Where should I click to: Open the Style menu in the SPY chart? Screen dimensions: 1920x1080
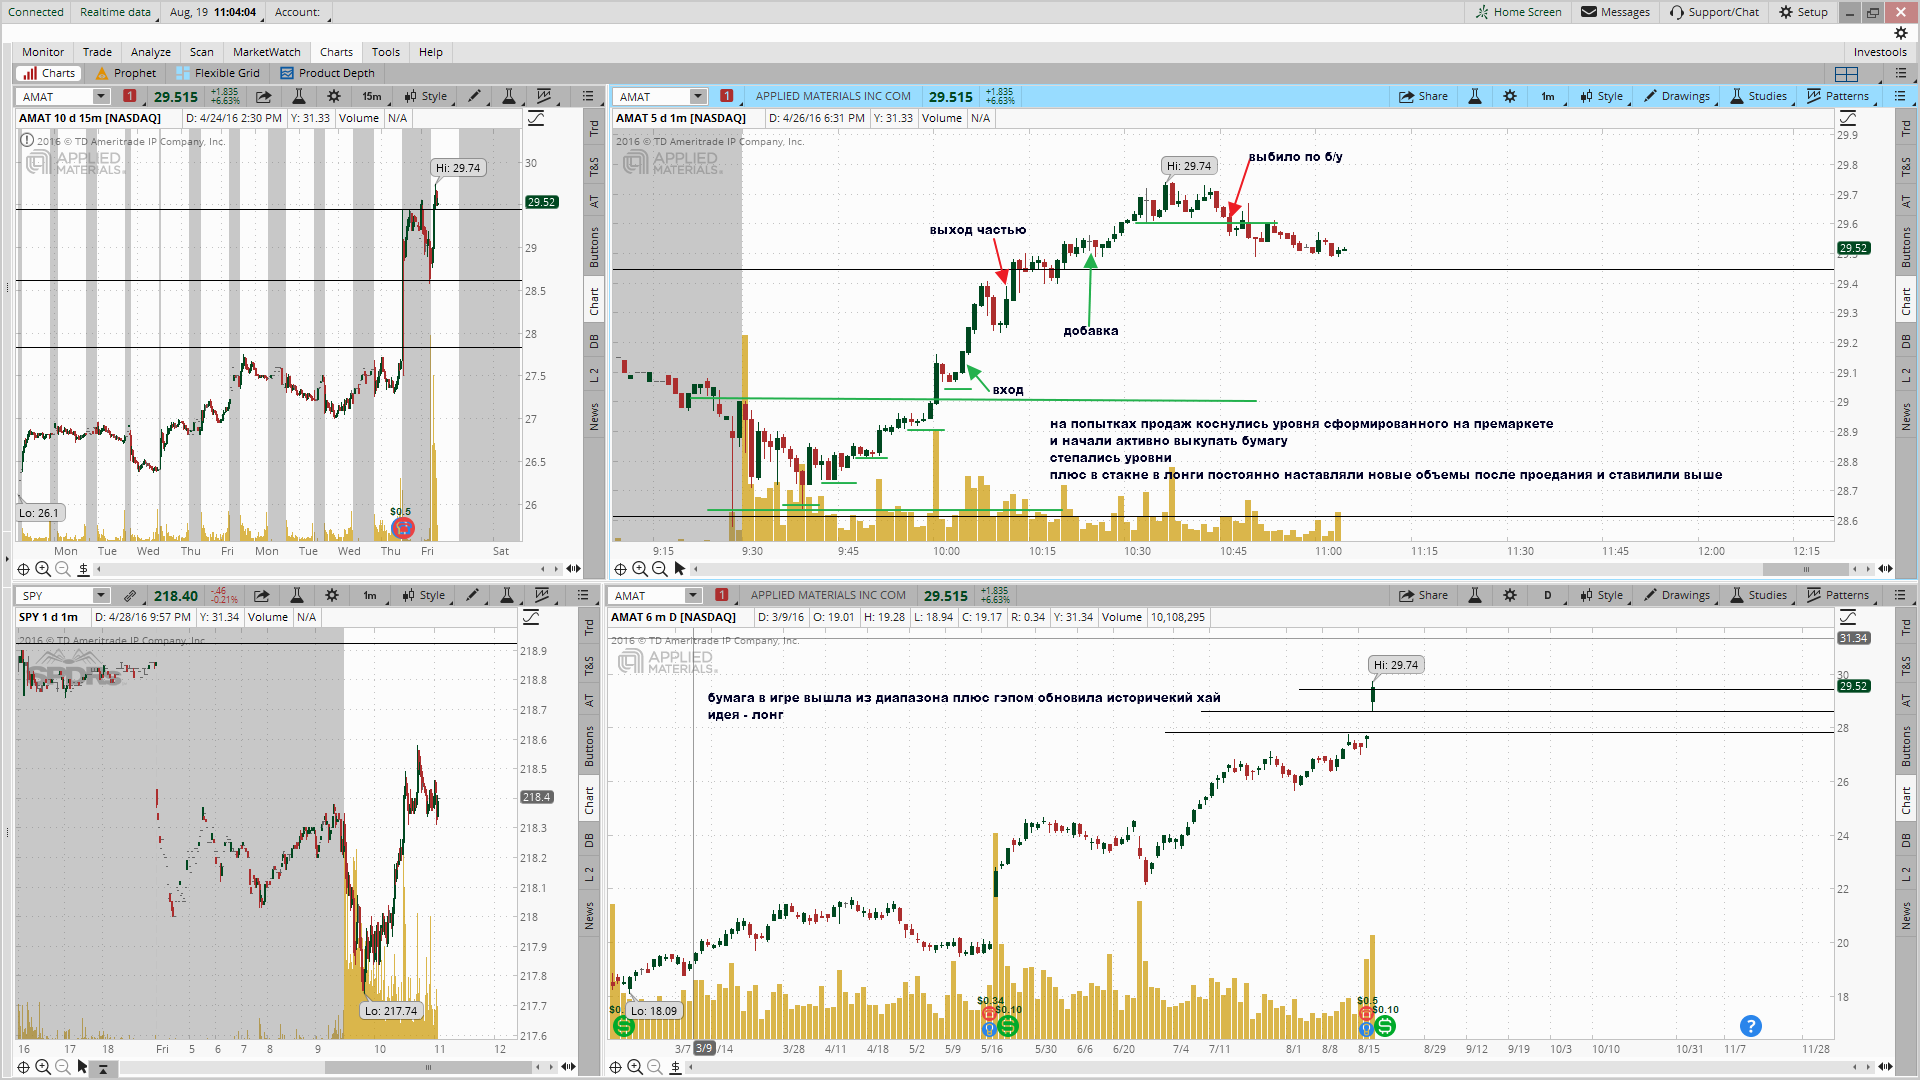coord(425,595)
